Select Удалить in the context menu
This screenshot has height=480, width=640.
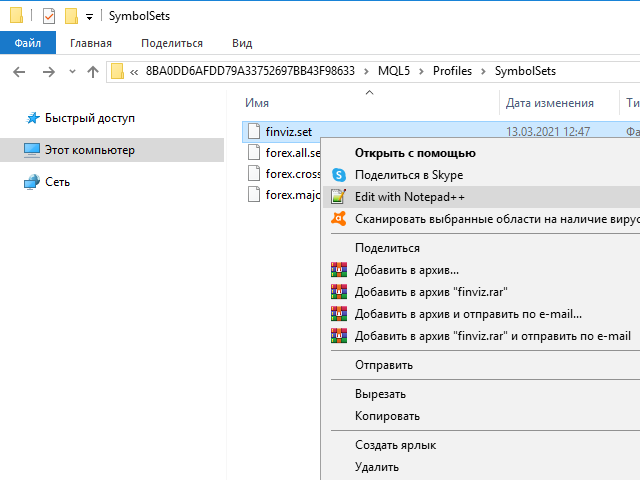pos(377,466)
